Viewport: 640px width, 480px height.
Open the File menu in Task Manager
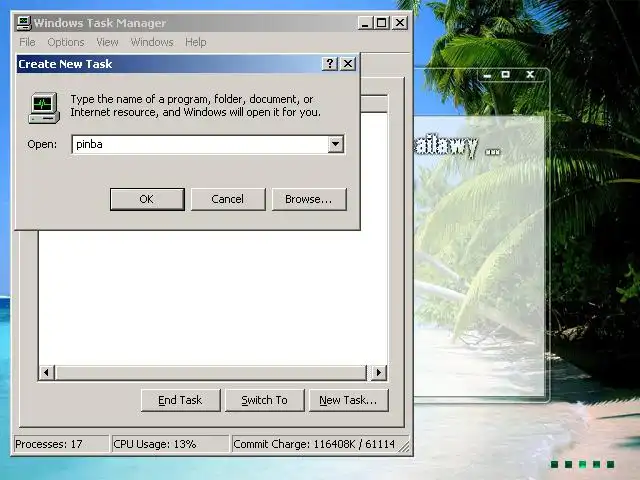coord(27,42)
